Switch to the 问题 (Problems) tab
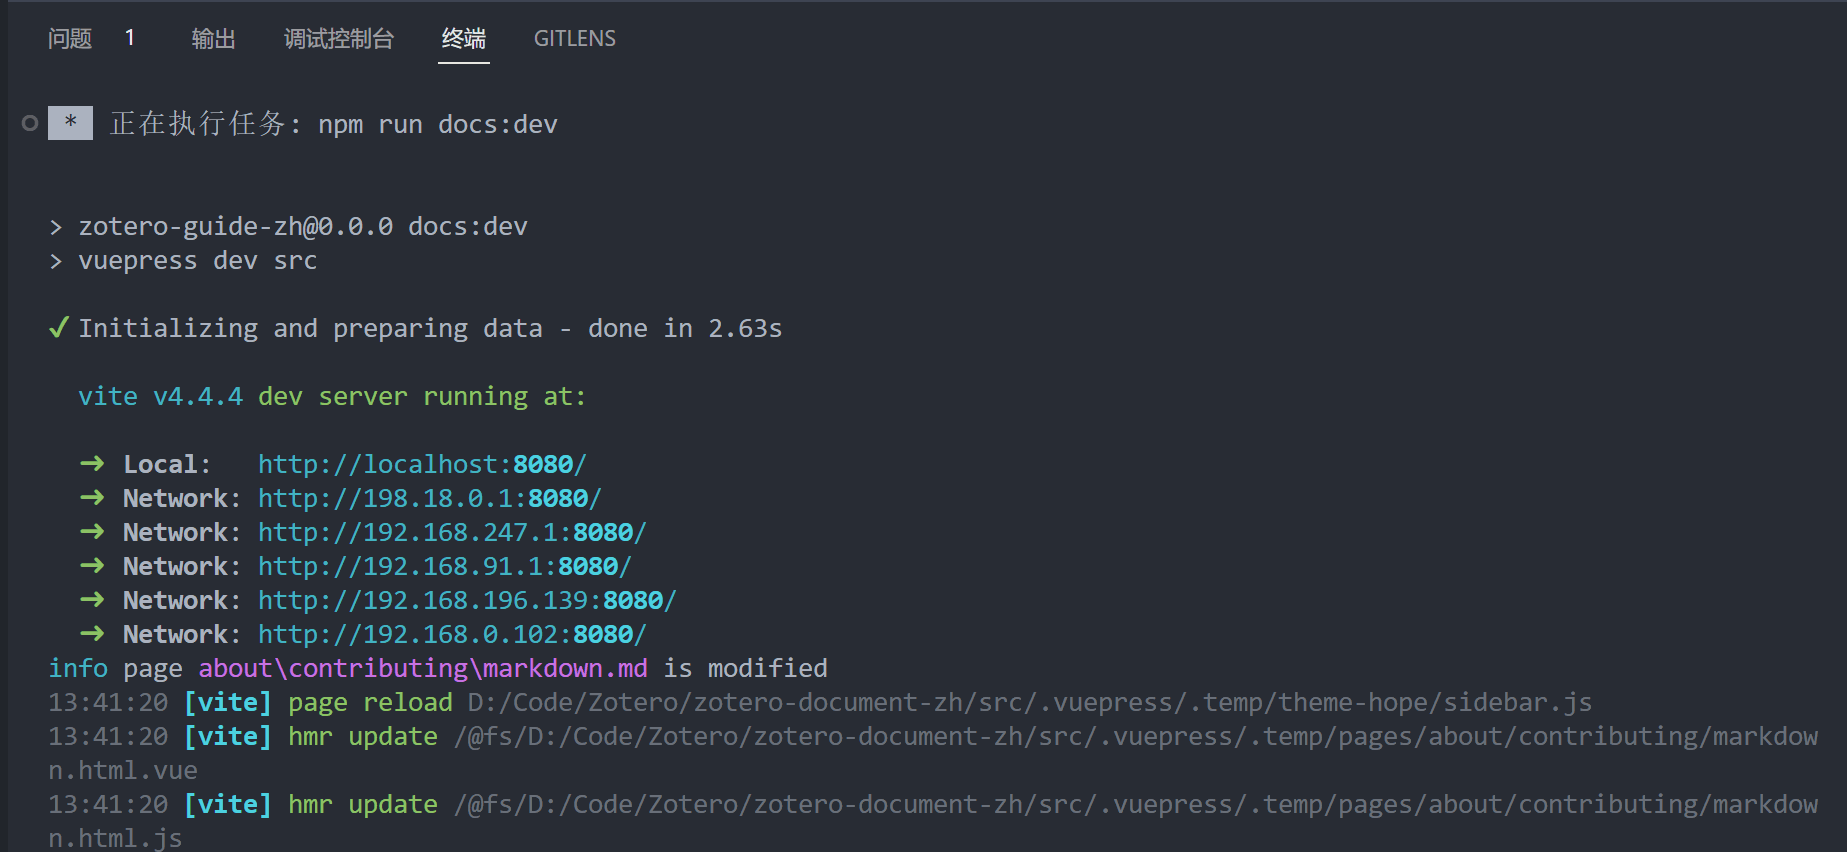The width and height of the screenshot is (1847, 852). pos(70,39)
